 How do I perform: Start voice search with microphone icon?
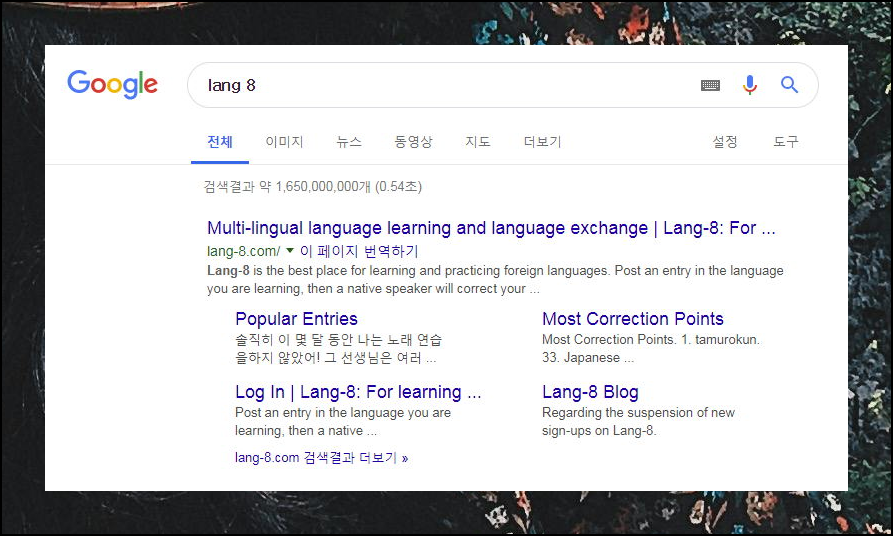(x=749, y=85)
